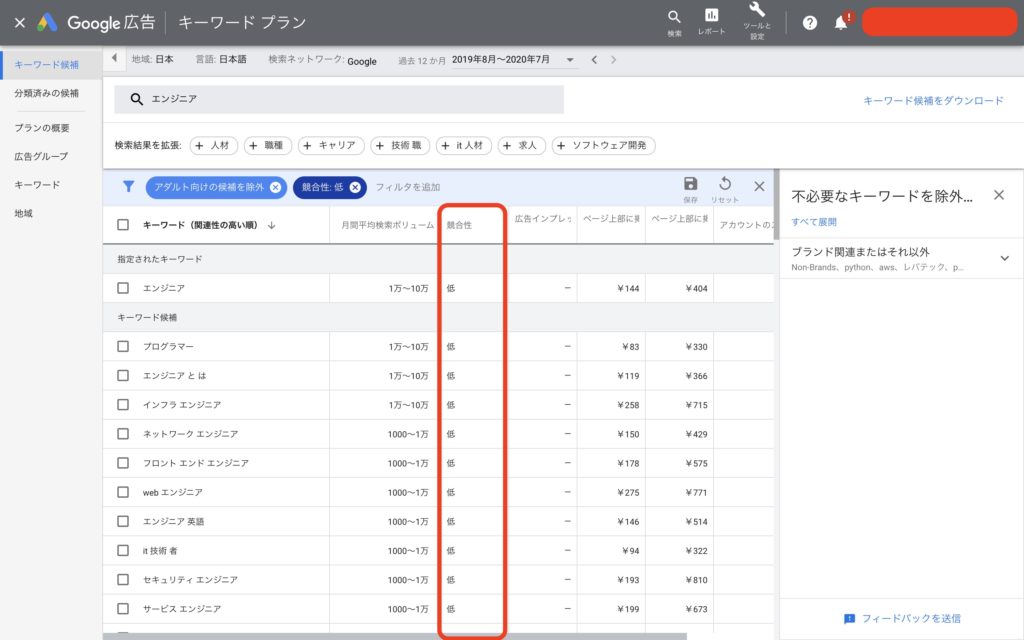Image resolution: width=1024 pixels, height=640 pixels.
Task: Close the keyword plan with the X icon
Action: click(20, 23)
